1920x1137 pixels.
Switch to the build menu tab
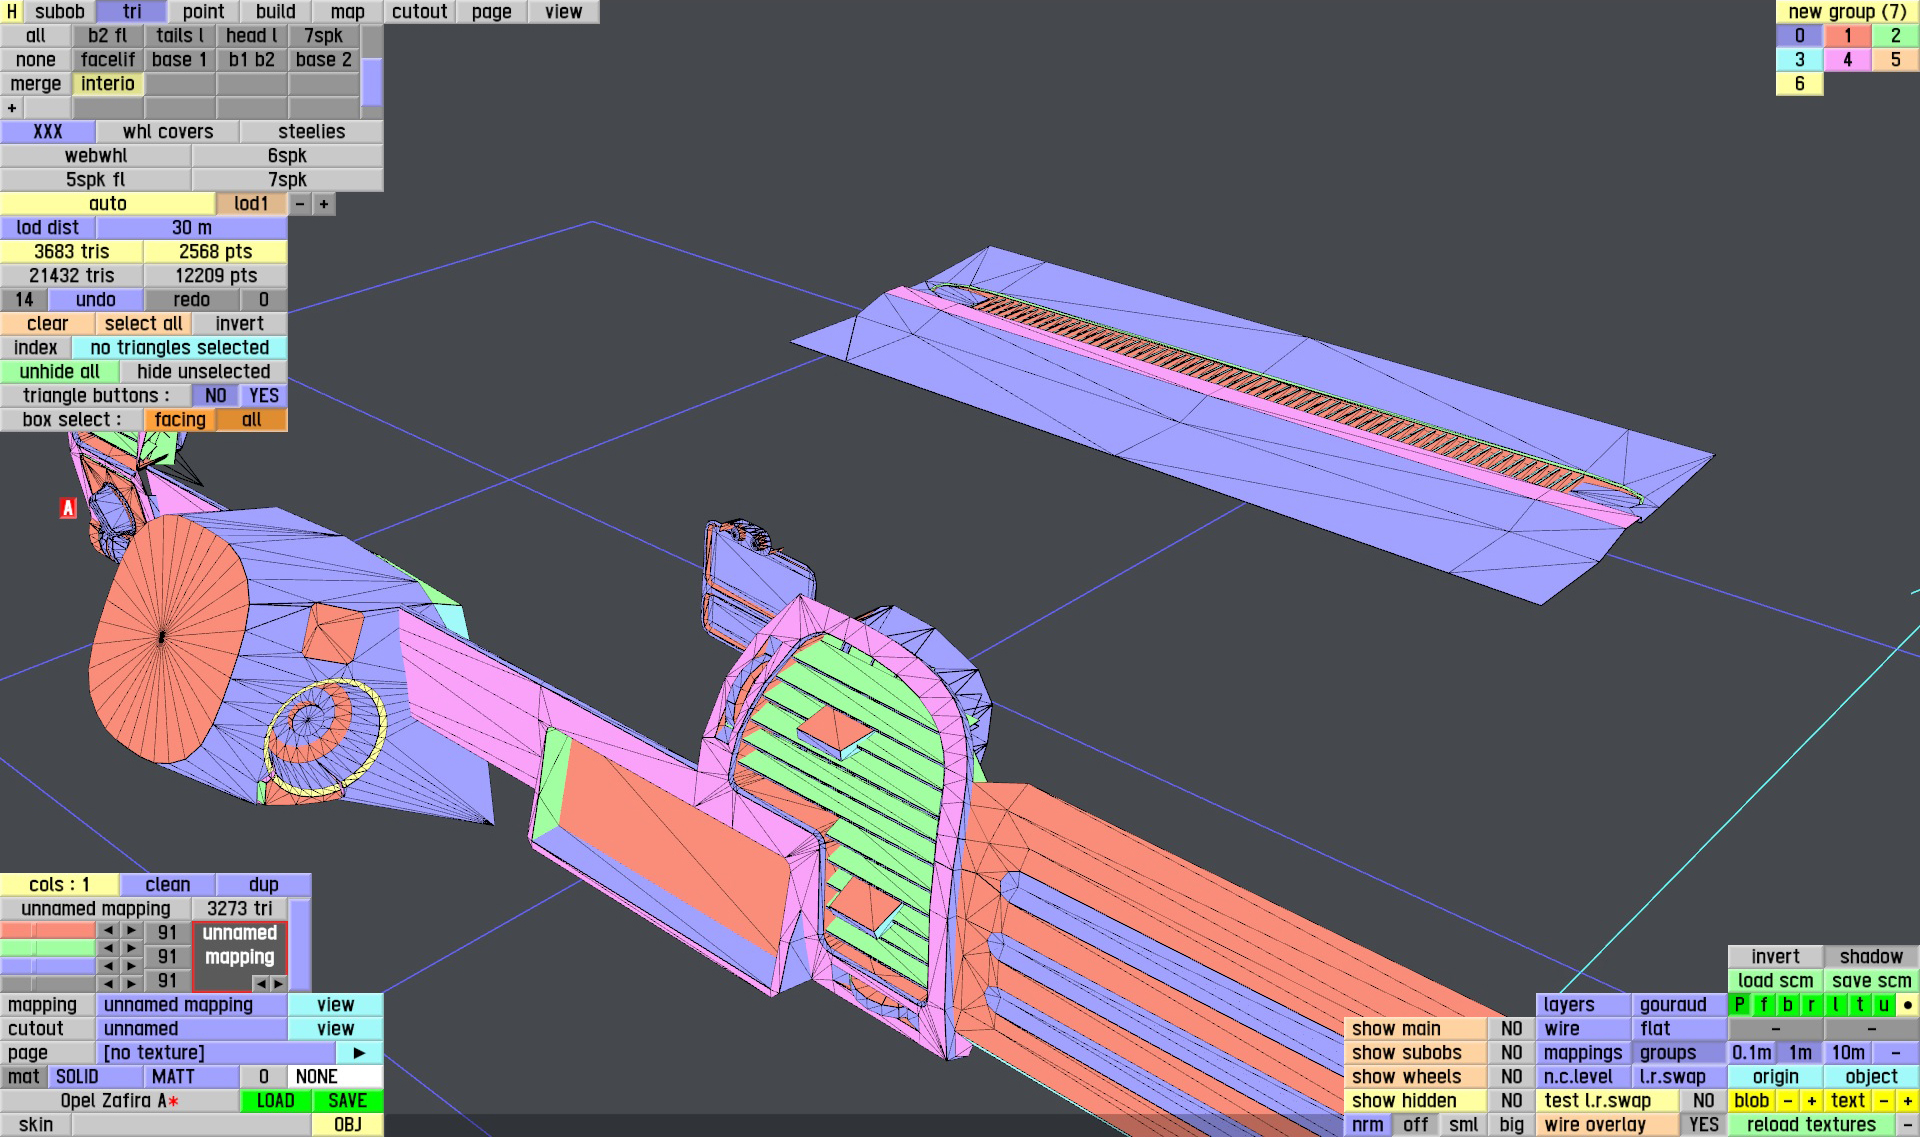275,12
